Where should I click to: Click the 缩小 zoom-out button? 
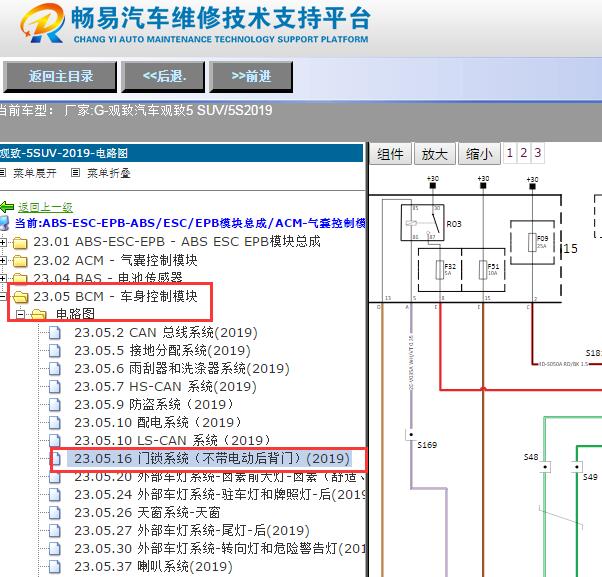[479, 154]
